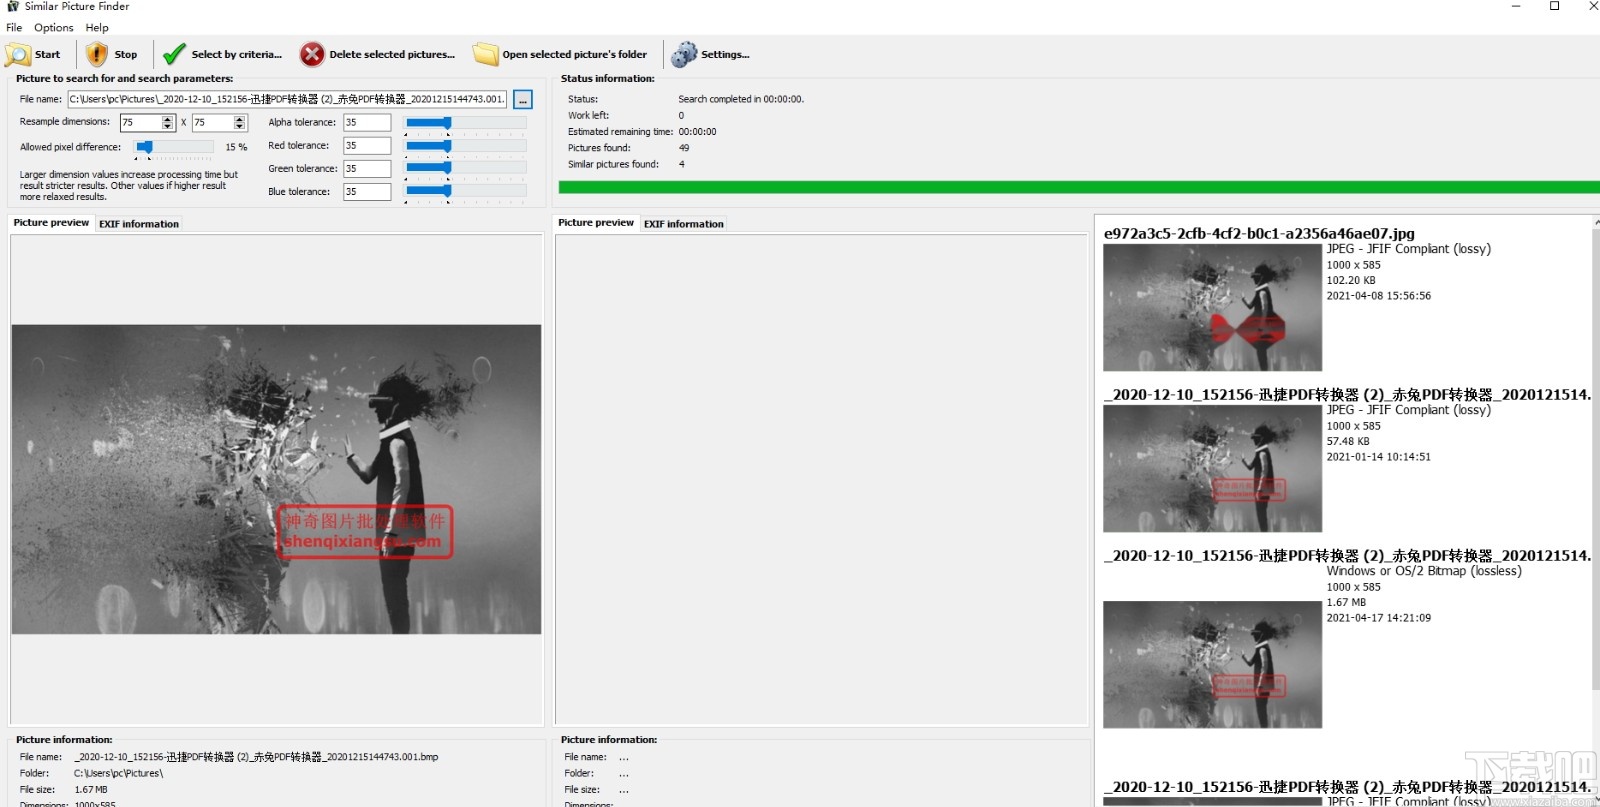This screenshot has width=1600, height=807.
Task: Click the green checkmark Select by criteria icon
Action: (x=174, y=54)
